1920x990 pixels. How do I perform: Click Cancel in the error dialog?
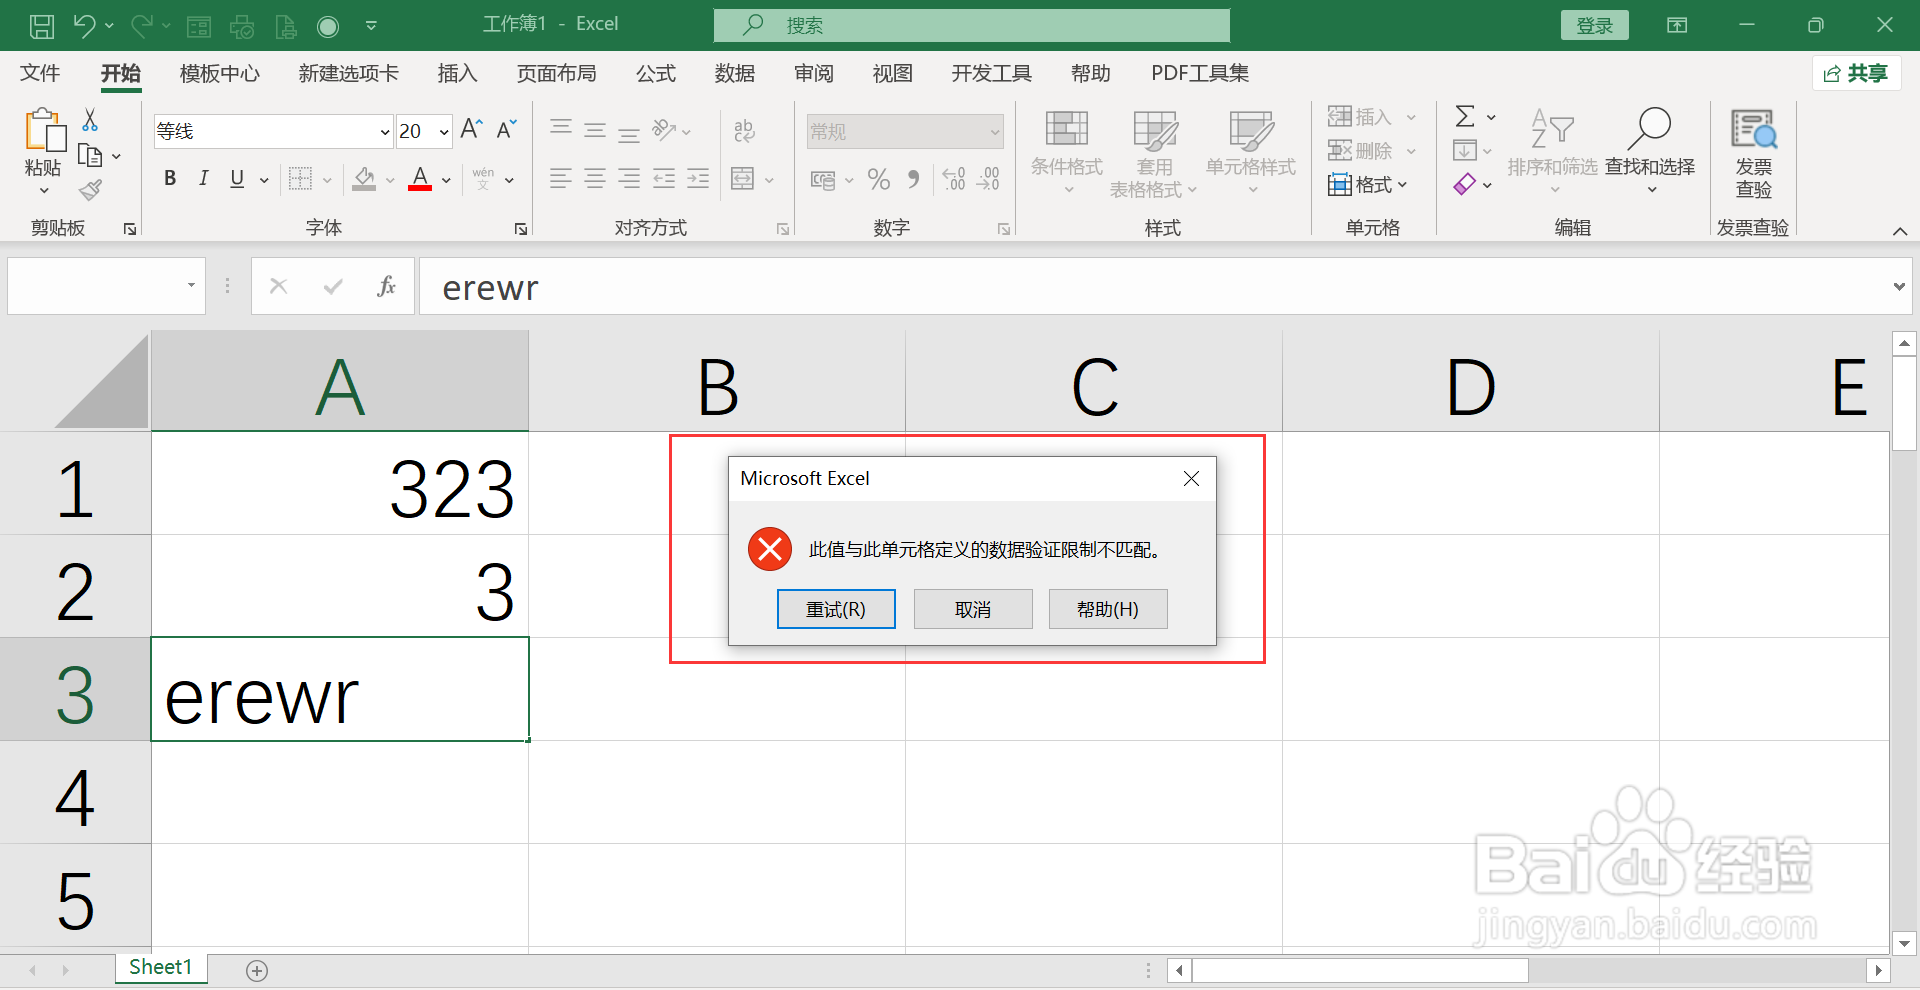tap(972, 609)
